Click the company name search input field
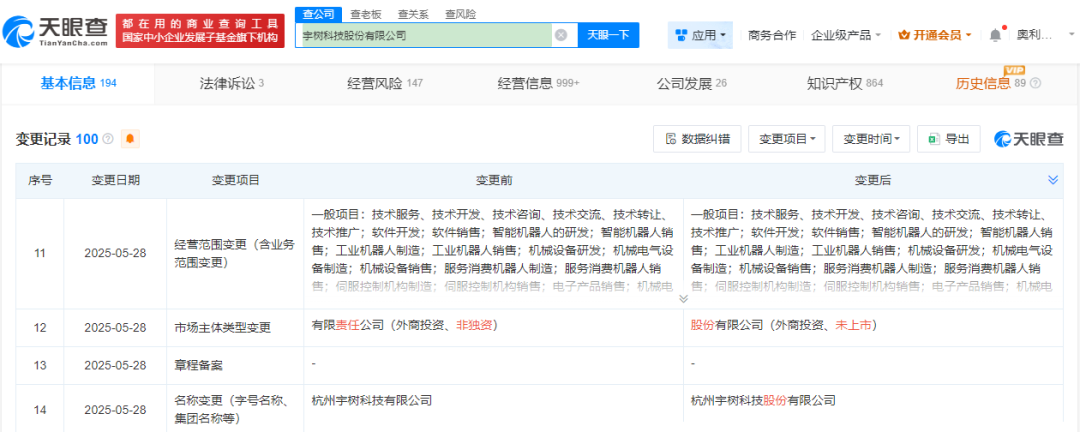Screen dimensions: 1080x432 tap(425, 35)
